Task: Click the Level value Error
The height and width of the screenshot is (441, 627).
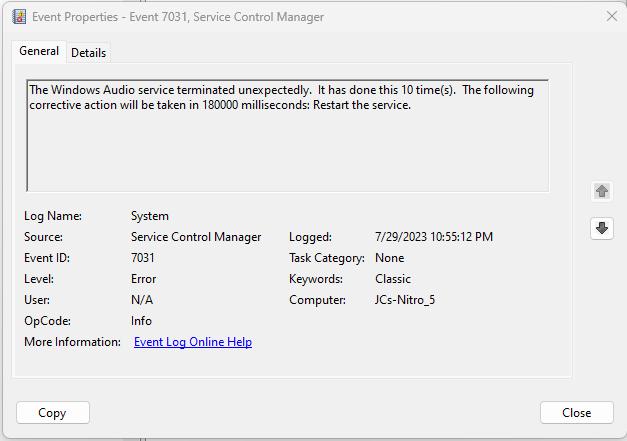Action: pos(144,279)
